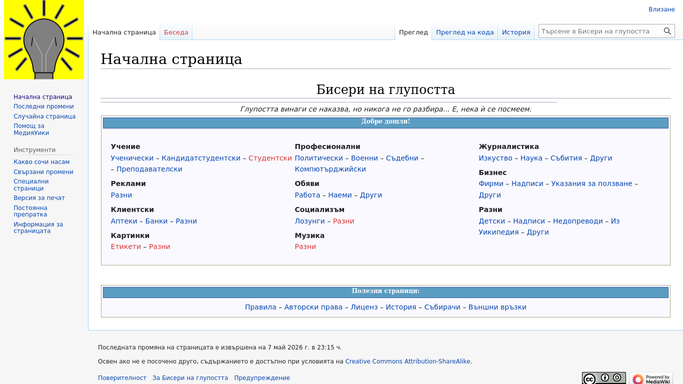Open Creative Commons Attribution-ShareAlike link
This screenshot has height=384, width=683.
point(408,361)
